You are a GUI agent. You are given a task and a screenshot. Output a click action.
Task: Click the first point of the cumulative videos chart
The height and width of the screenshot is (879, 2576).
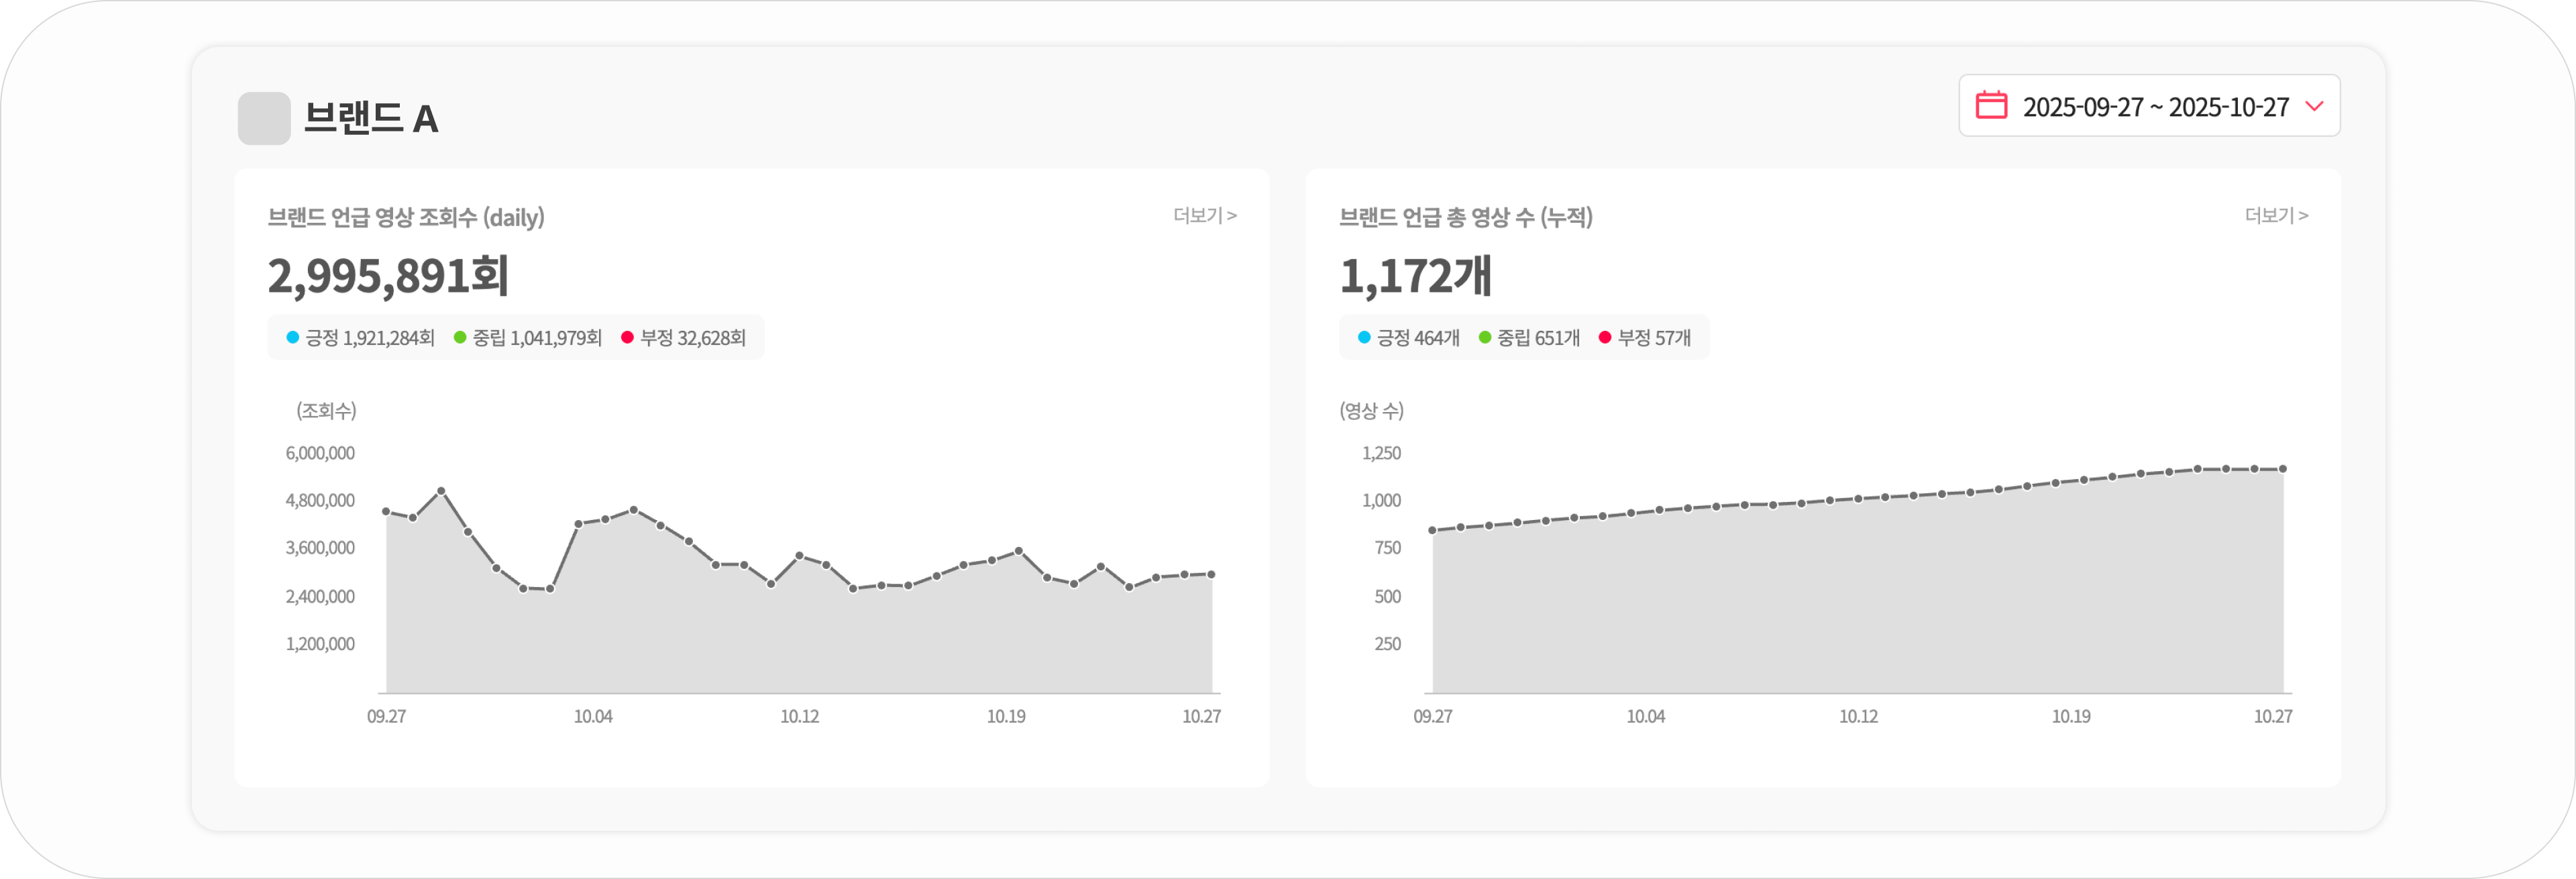pyautogui.click(x=1432, y=530)
